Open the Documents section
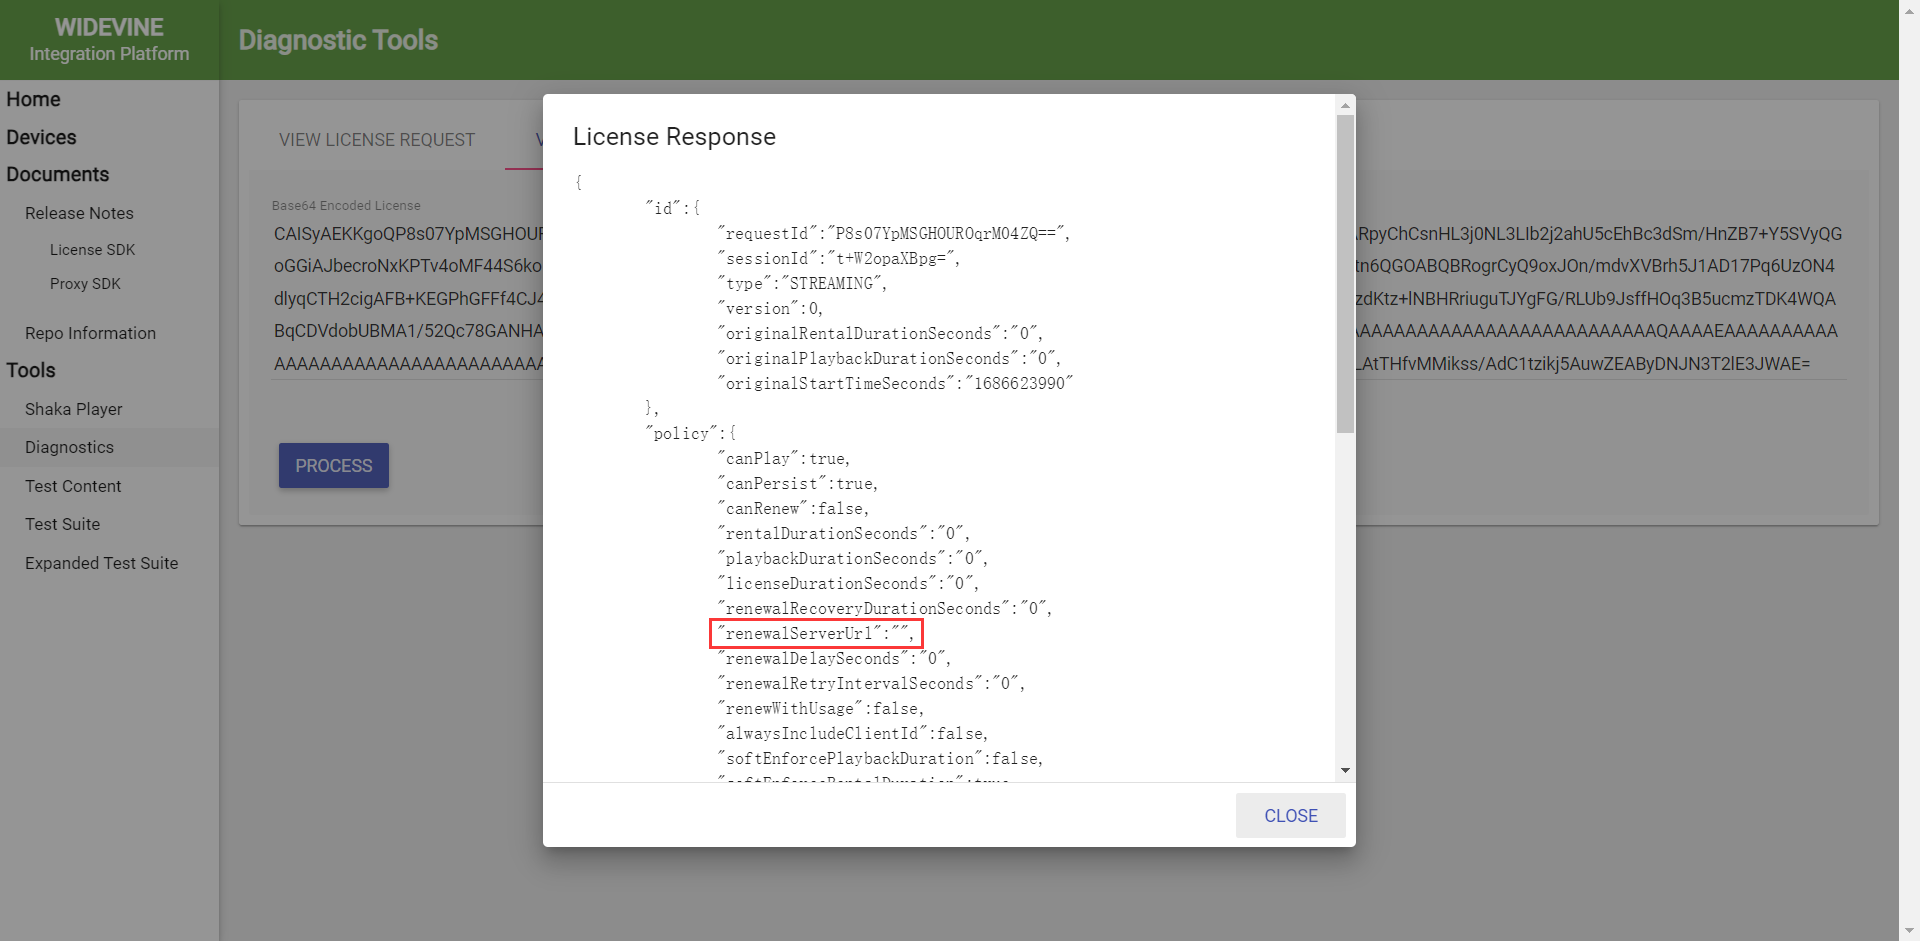The height and width of the screenshot is (941, 1920). coord(57,174)
